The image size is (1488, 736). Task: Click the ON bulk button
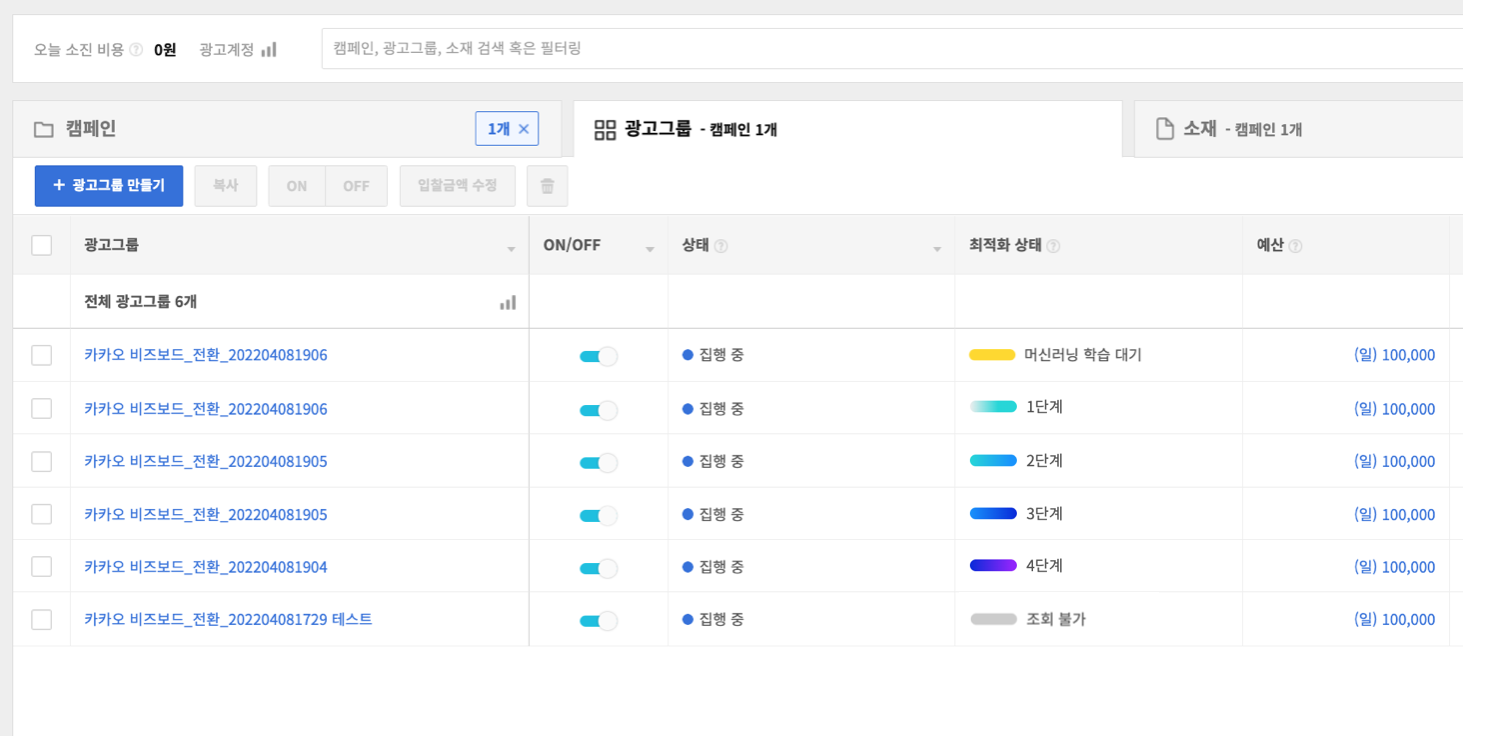297,186
